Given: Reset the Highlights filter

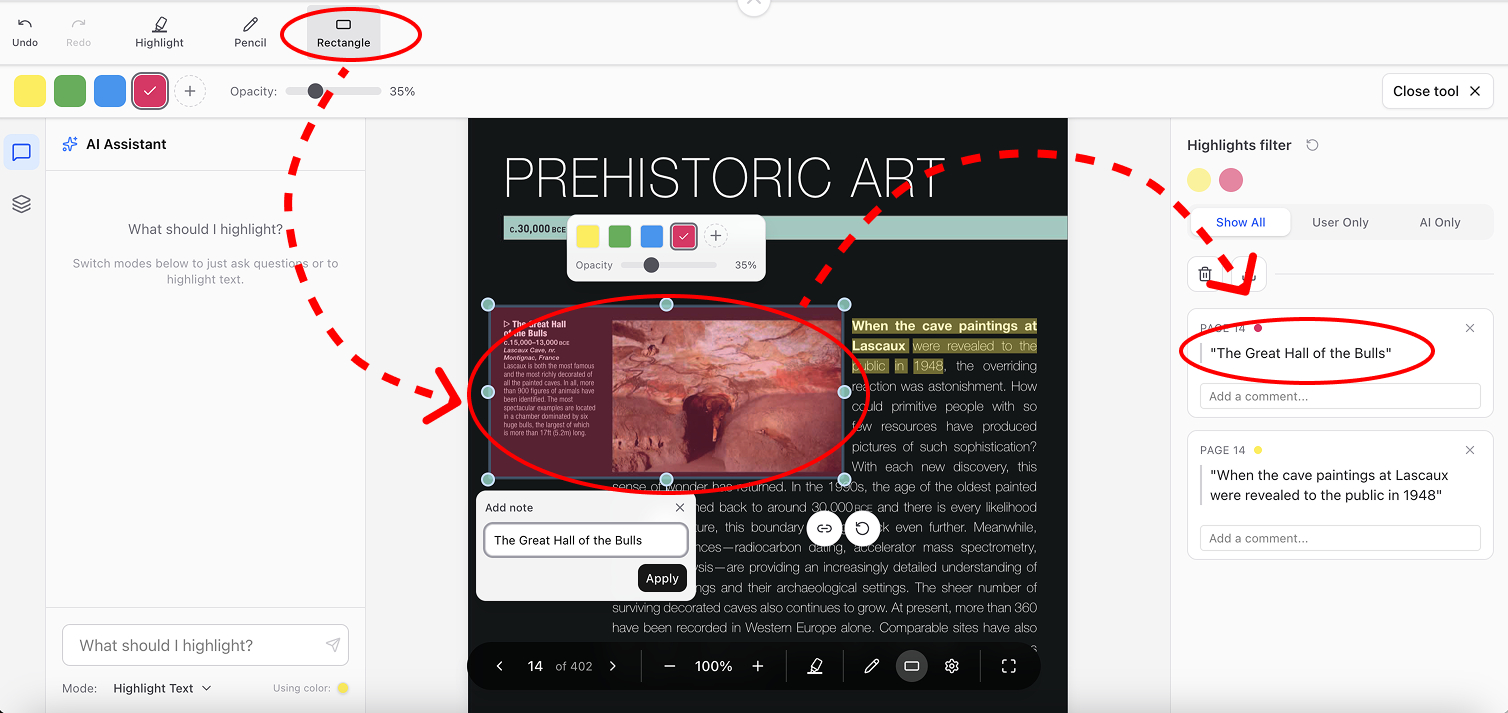Looking at the screenshot, I should [x=1312, y=145].
